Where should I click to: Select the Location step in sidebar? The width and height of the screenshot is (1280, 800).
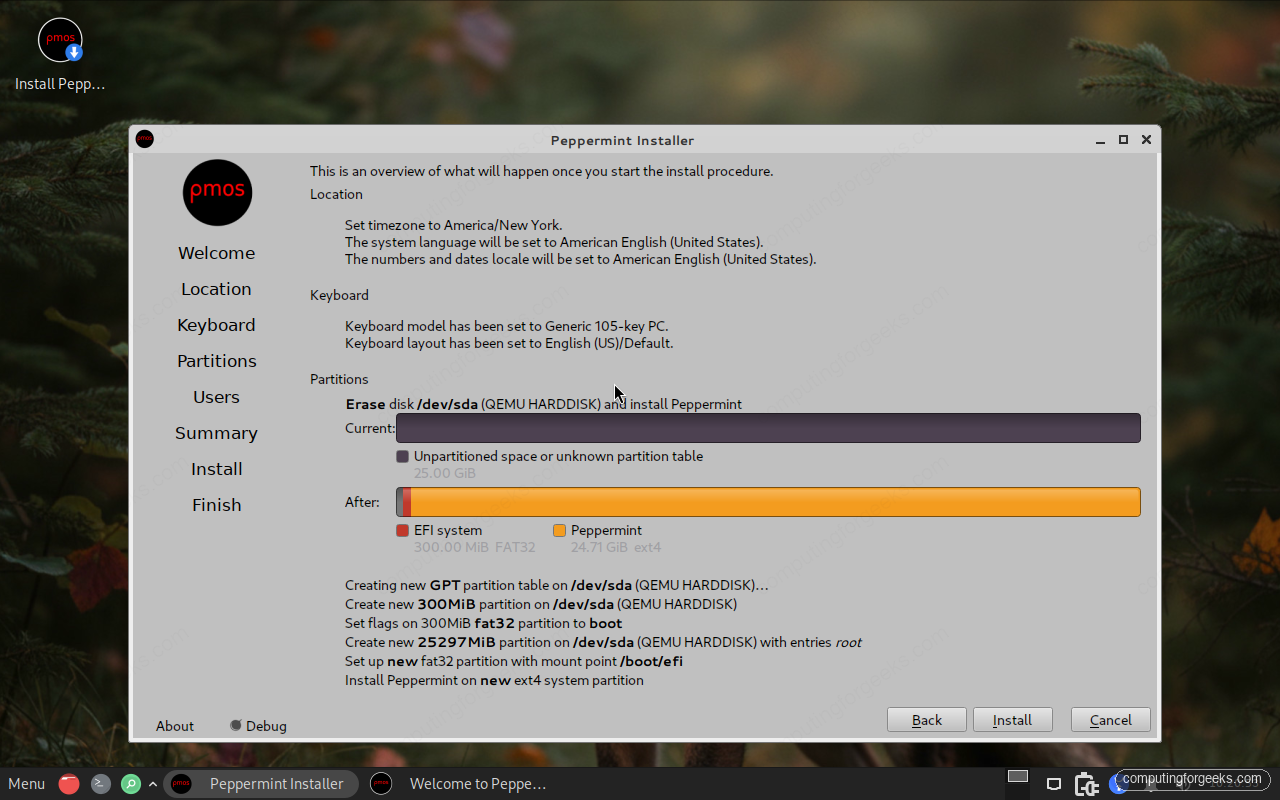pyautogui.click(x=217, y=289)
